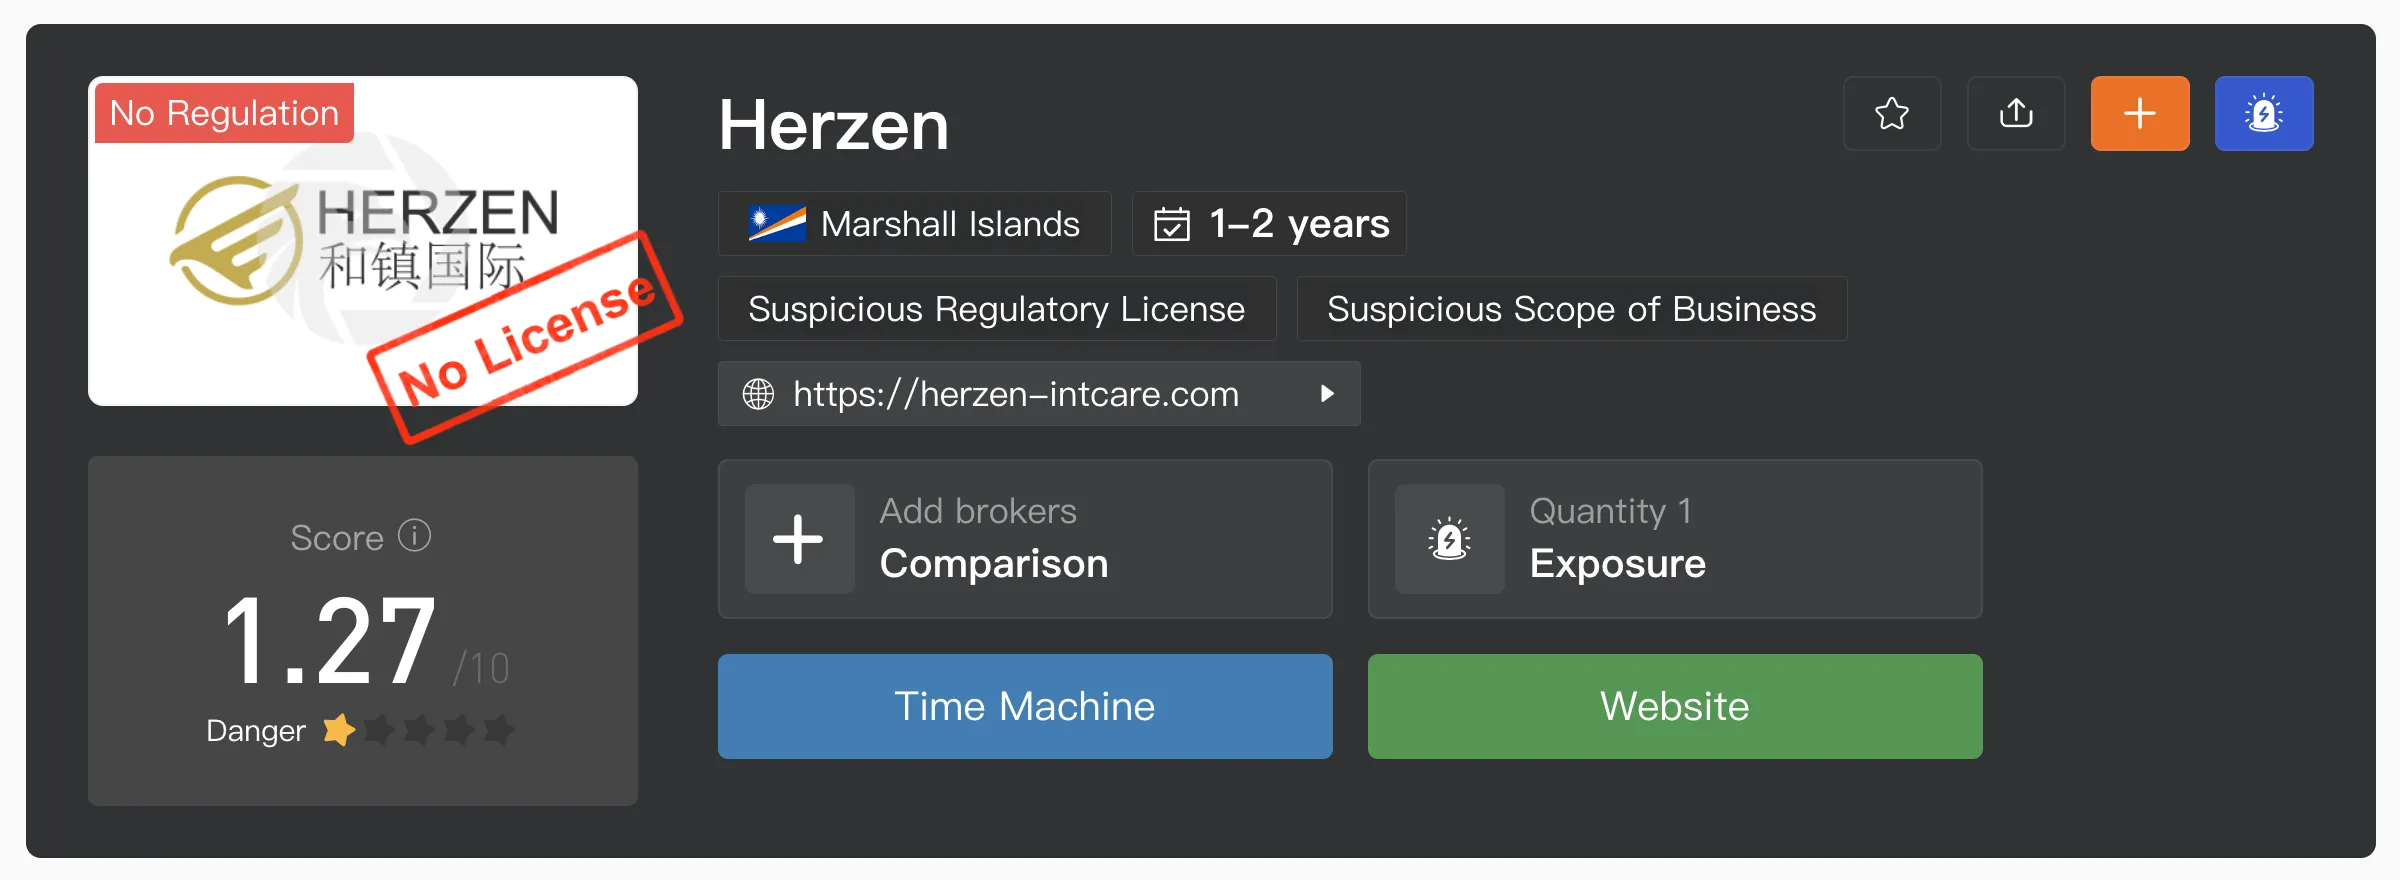Click the globe icon beside website URL
Image resolution: width=2400 pixels, height=880 pixels.
[x=758, y=394]
